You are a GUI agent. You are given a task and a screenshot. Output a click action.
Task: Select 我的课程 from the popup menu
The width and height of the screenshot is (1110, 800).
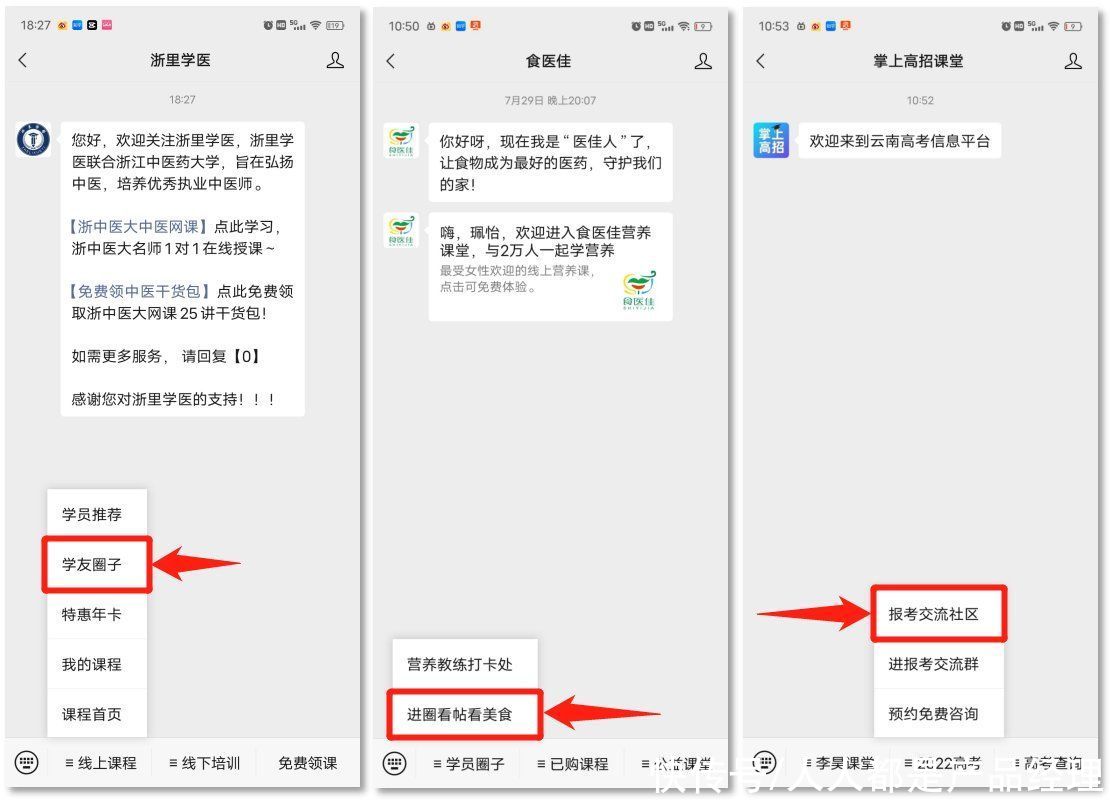[x=97, y=664]
